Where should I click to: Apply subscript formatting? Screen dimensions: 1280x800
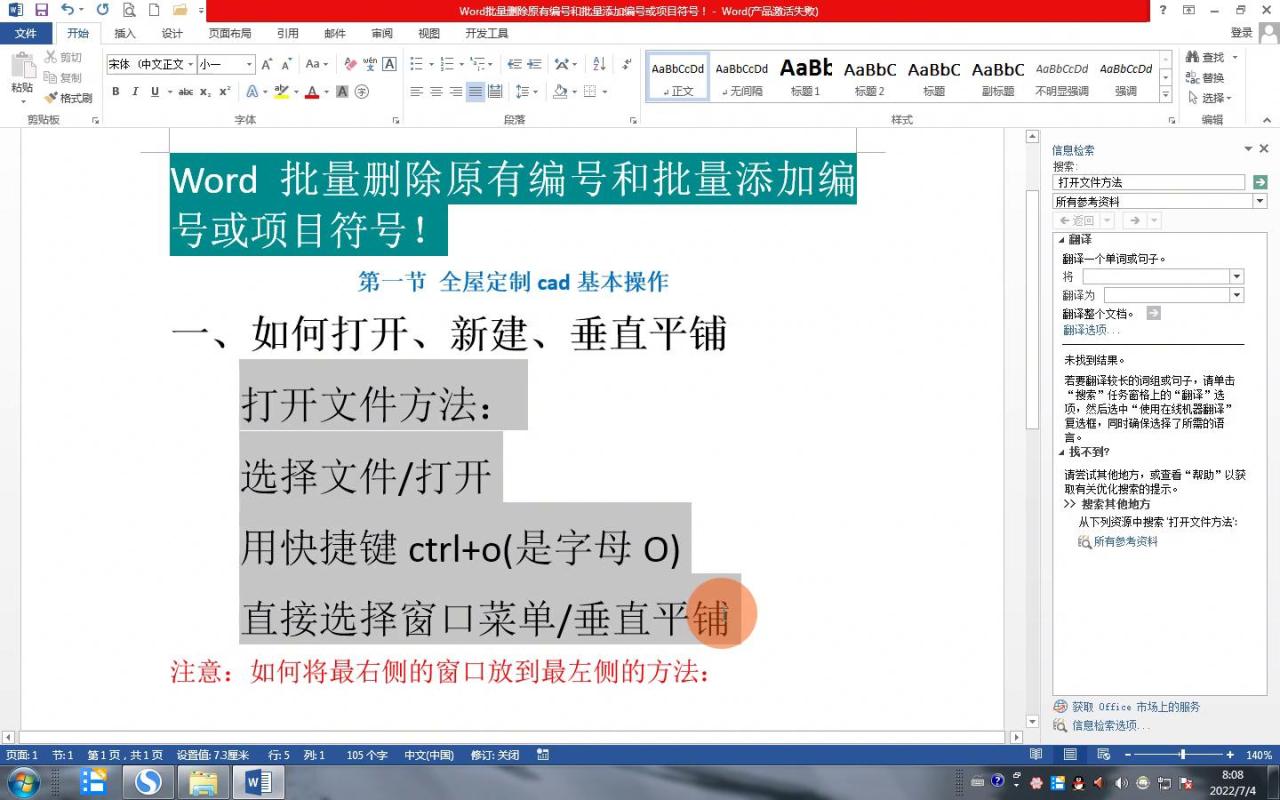coord(205,92)
